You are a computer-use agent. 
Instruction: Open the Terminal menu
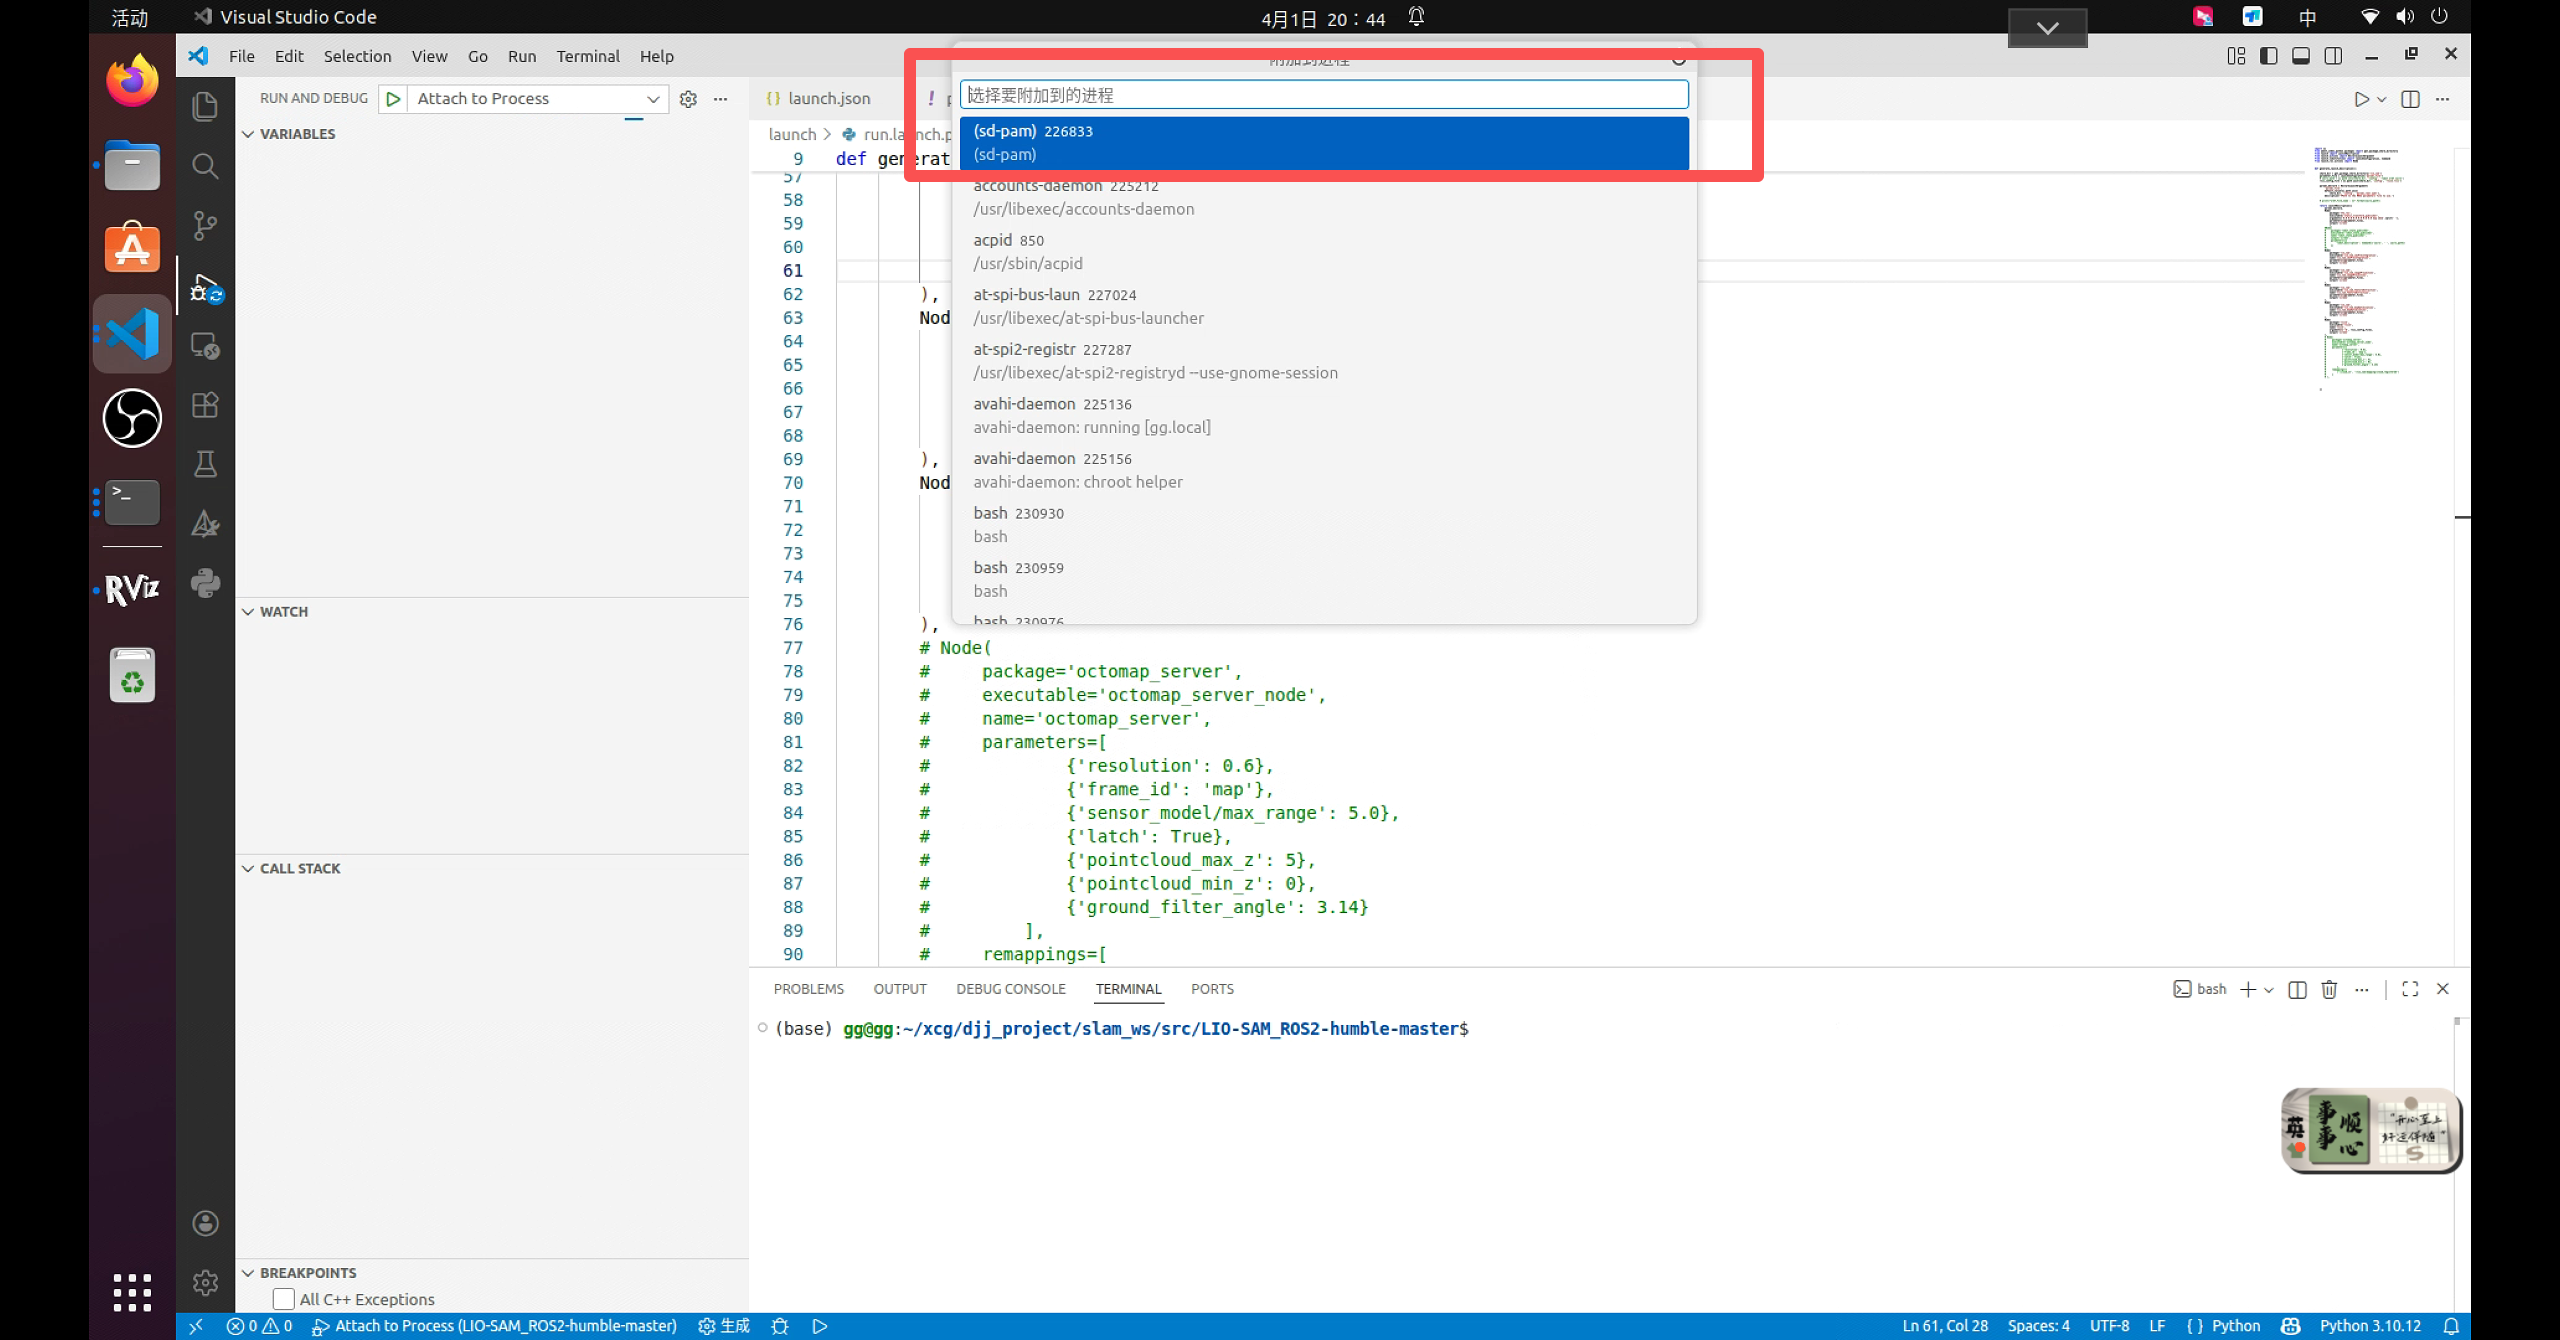(587, 56)
